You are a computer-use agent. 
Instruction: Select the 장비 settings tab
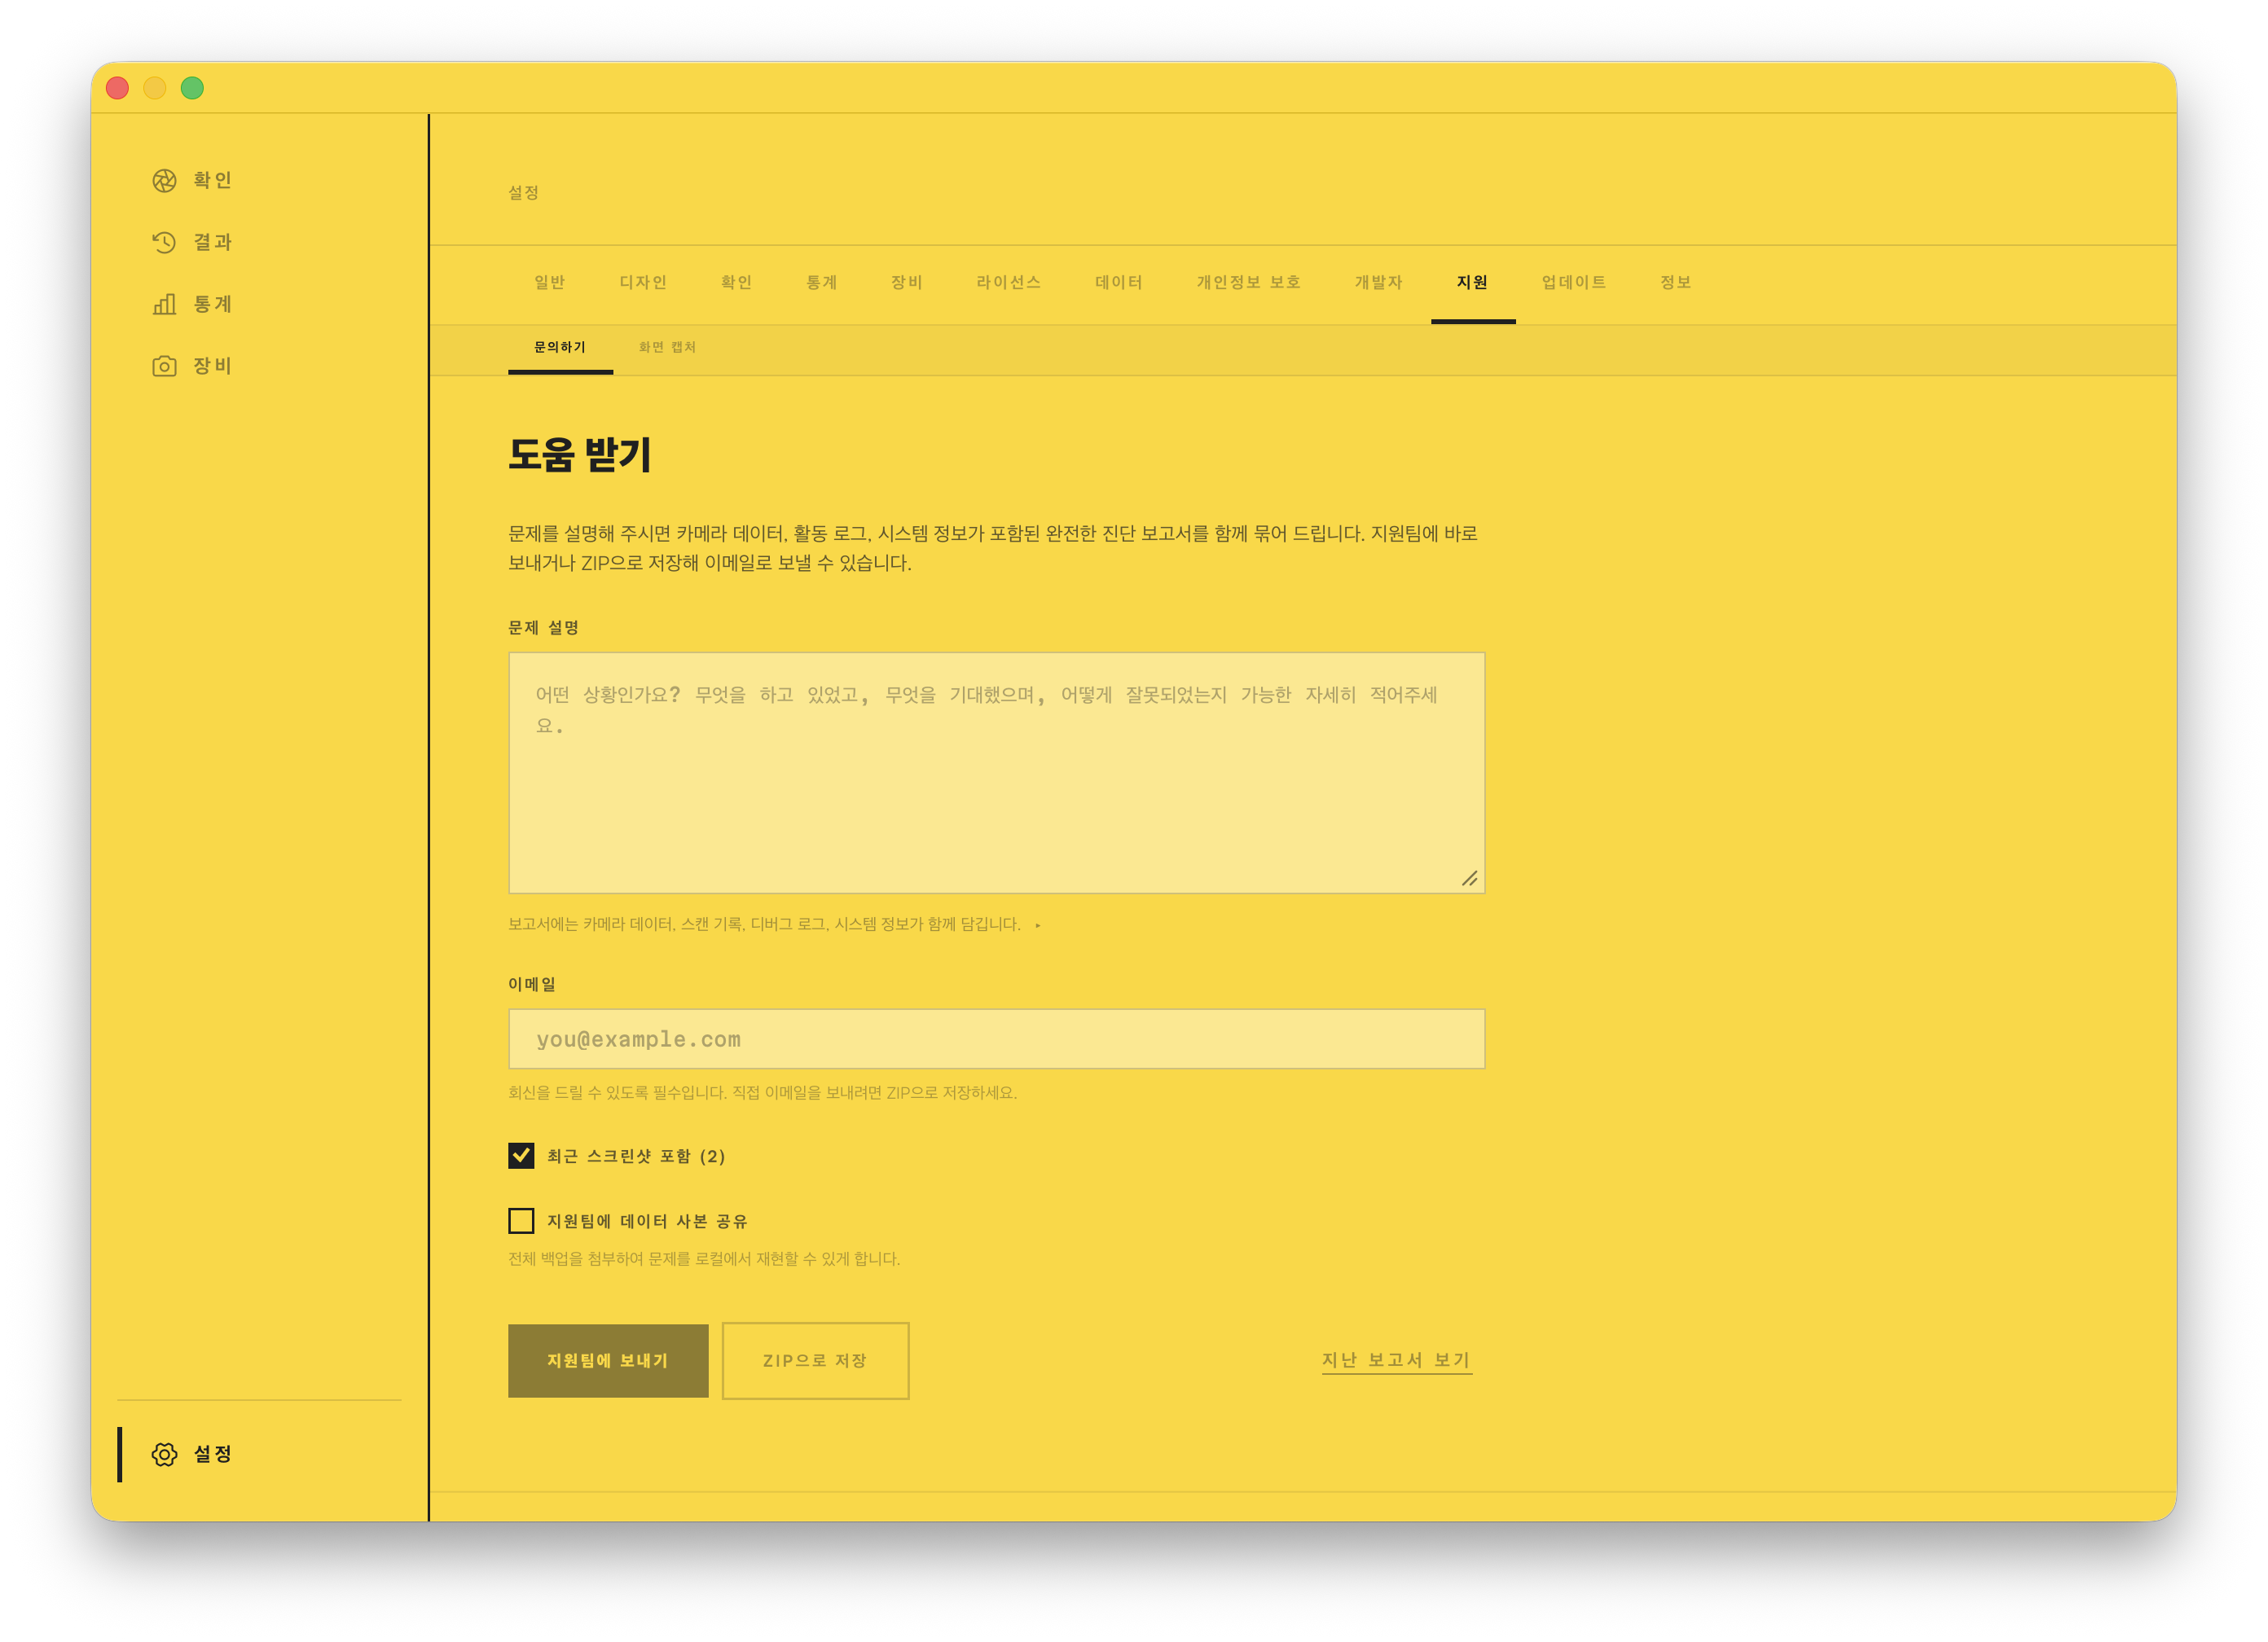coord(907,283)
